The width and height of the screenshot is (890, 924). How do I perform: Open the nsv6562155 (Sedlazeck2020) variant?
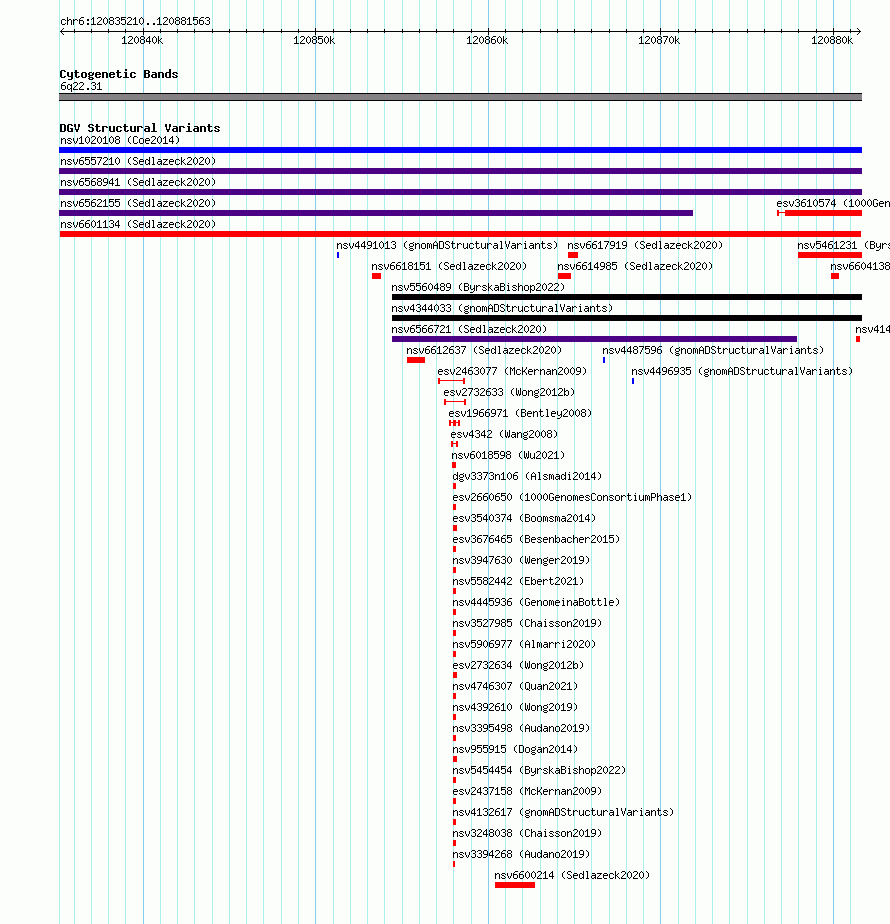pos(138,203)
